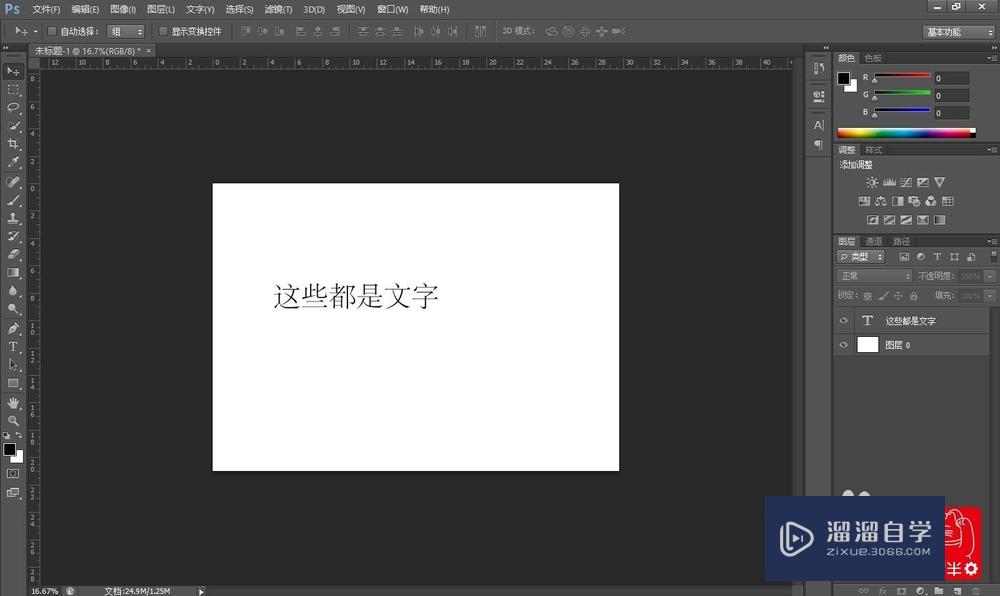Open the 文字 menu
The height and width of the screenshot is (596, 1000).
click(198, 9)
